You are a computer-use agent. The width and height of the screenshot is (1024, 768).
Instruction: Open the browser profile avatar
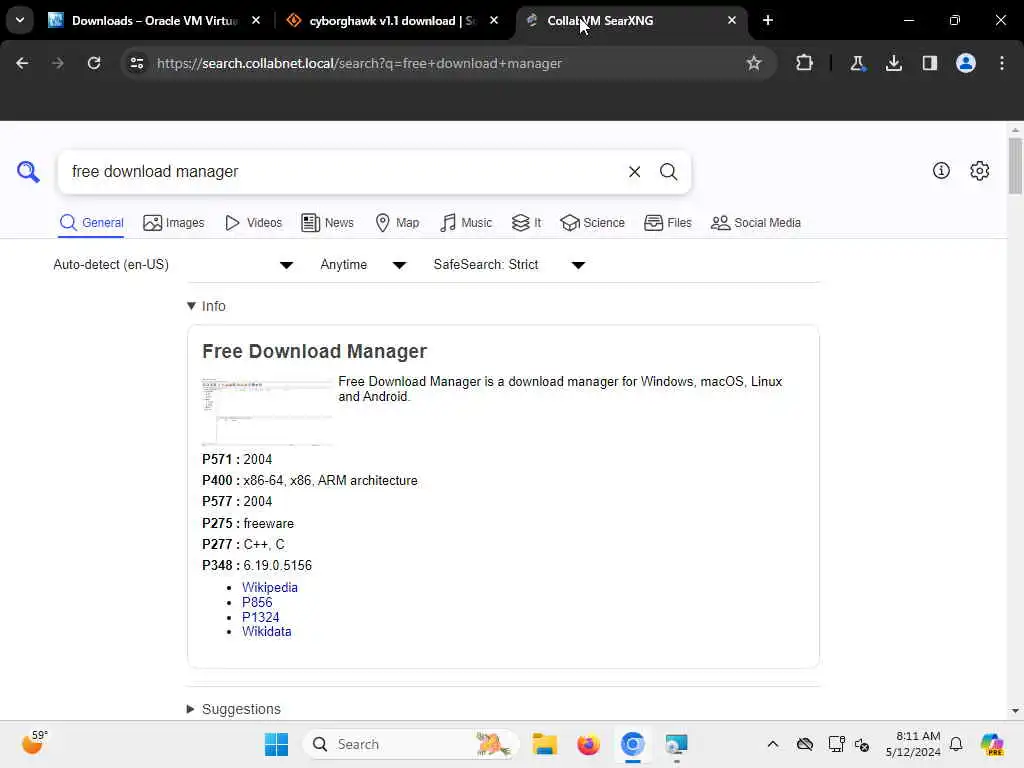click(x=966, y=63)
